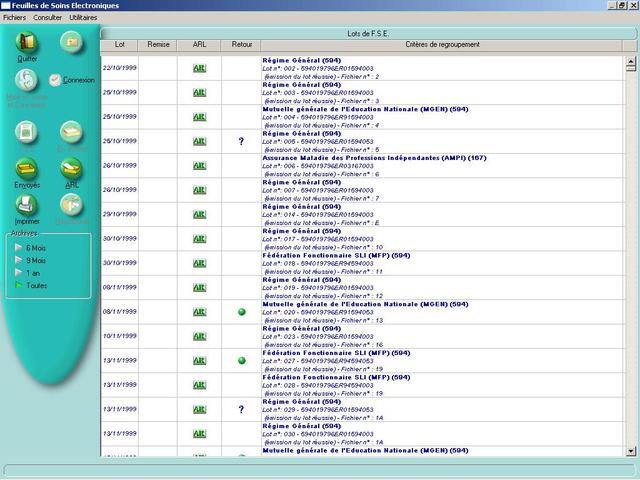Click the scrollbar down arrow
Viewport: 640px width, 480px height.
[x=631, y=451]
